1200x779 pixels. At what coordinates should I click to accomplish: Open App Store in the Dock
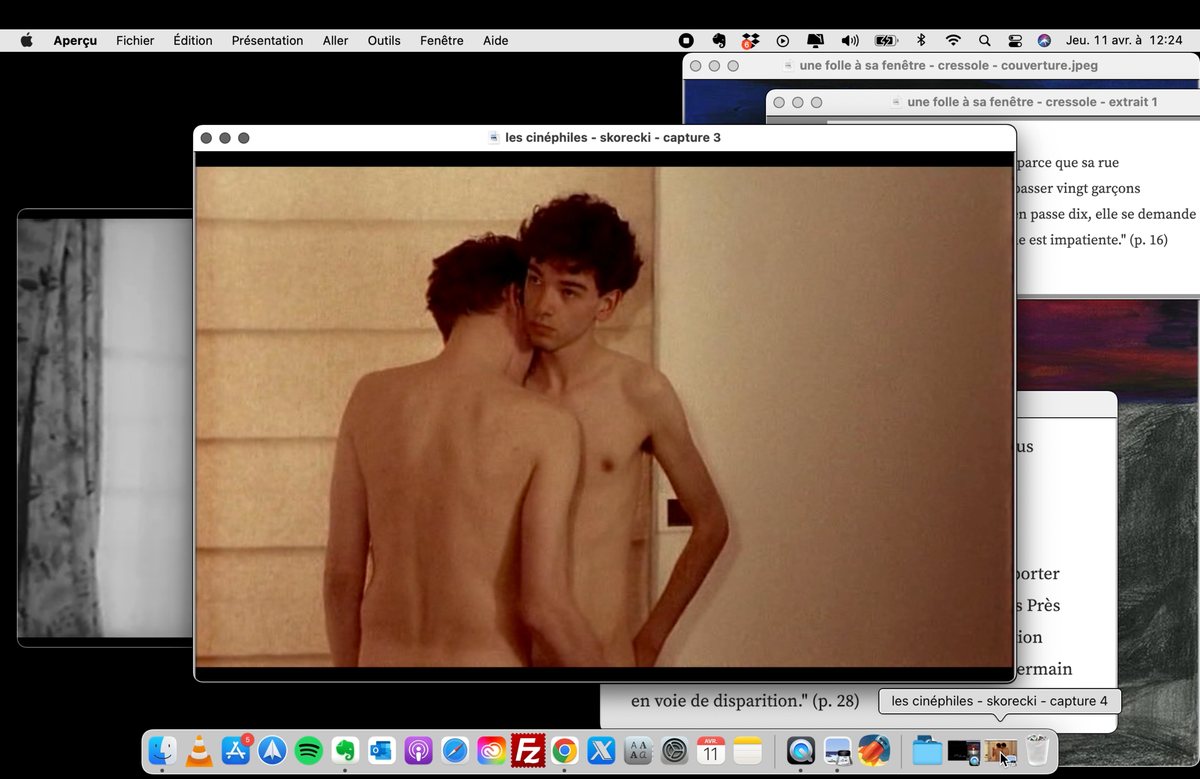[236, 750]
